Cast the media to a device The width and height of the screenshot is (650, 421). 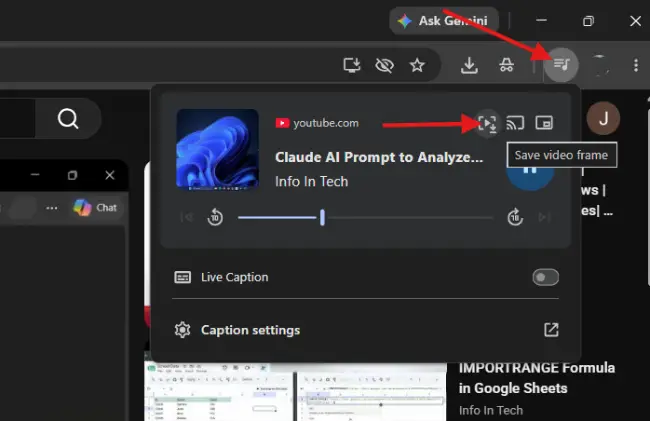[x=515, y=123]
